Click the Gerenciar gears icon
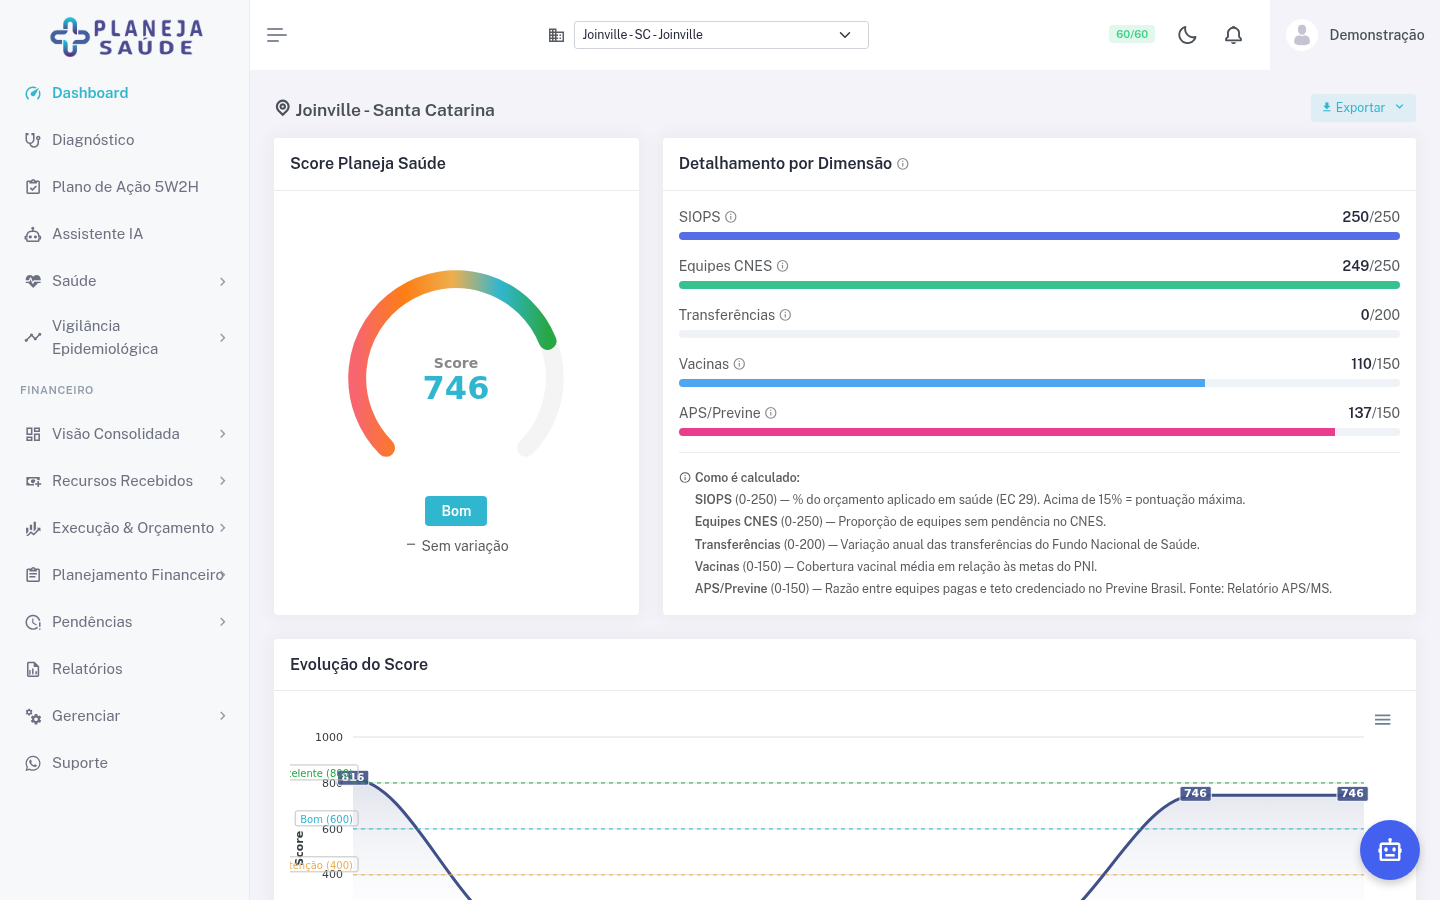1440x900 pixels. (33, 716)
